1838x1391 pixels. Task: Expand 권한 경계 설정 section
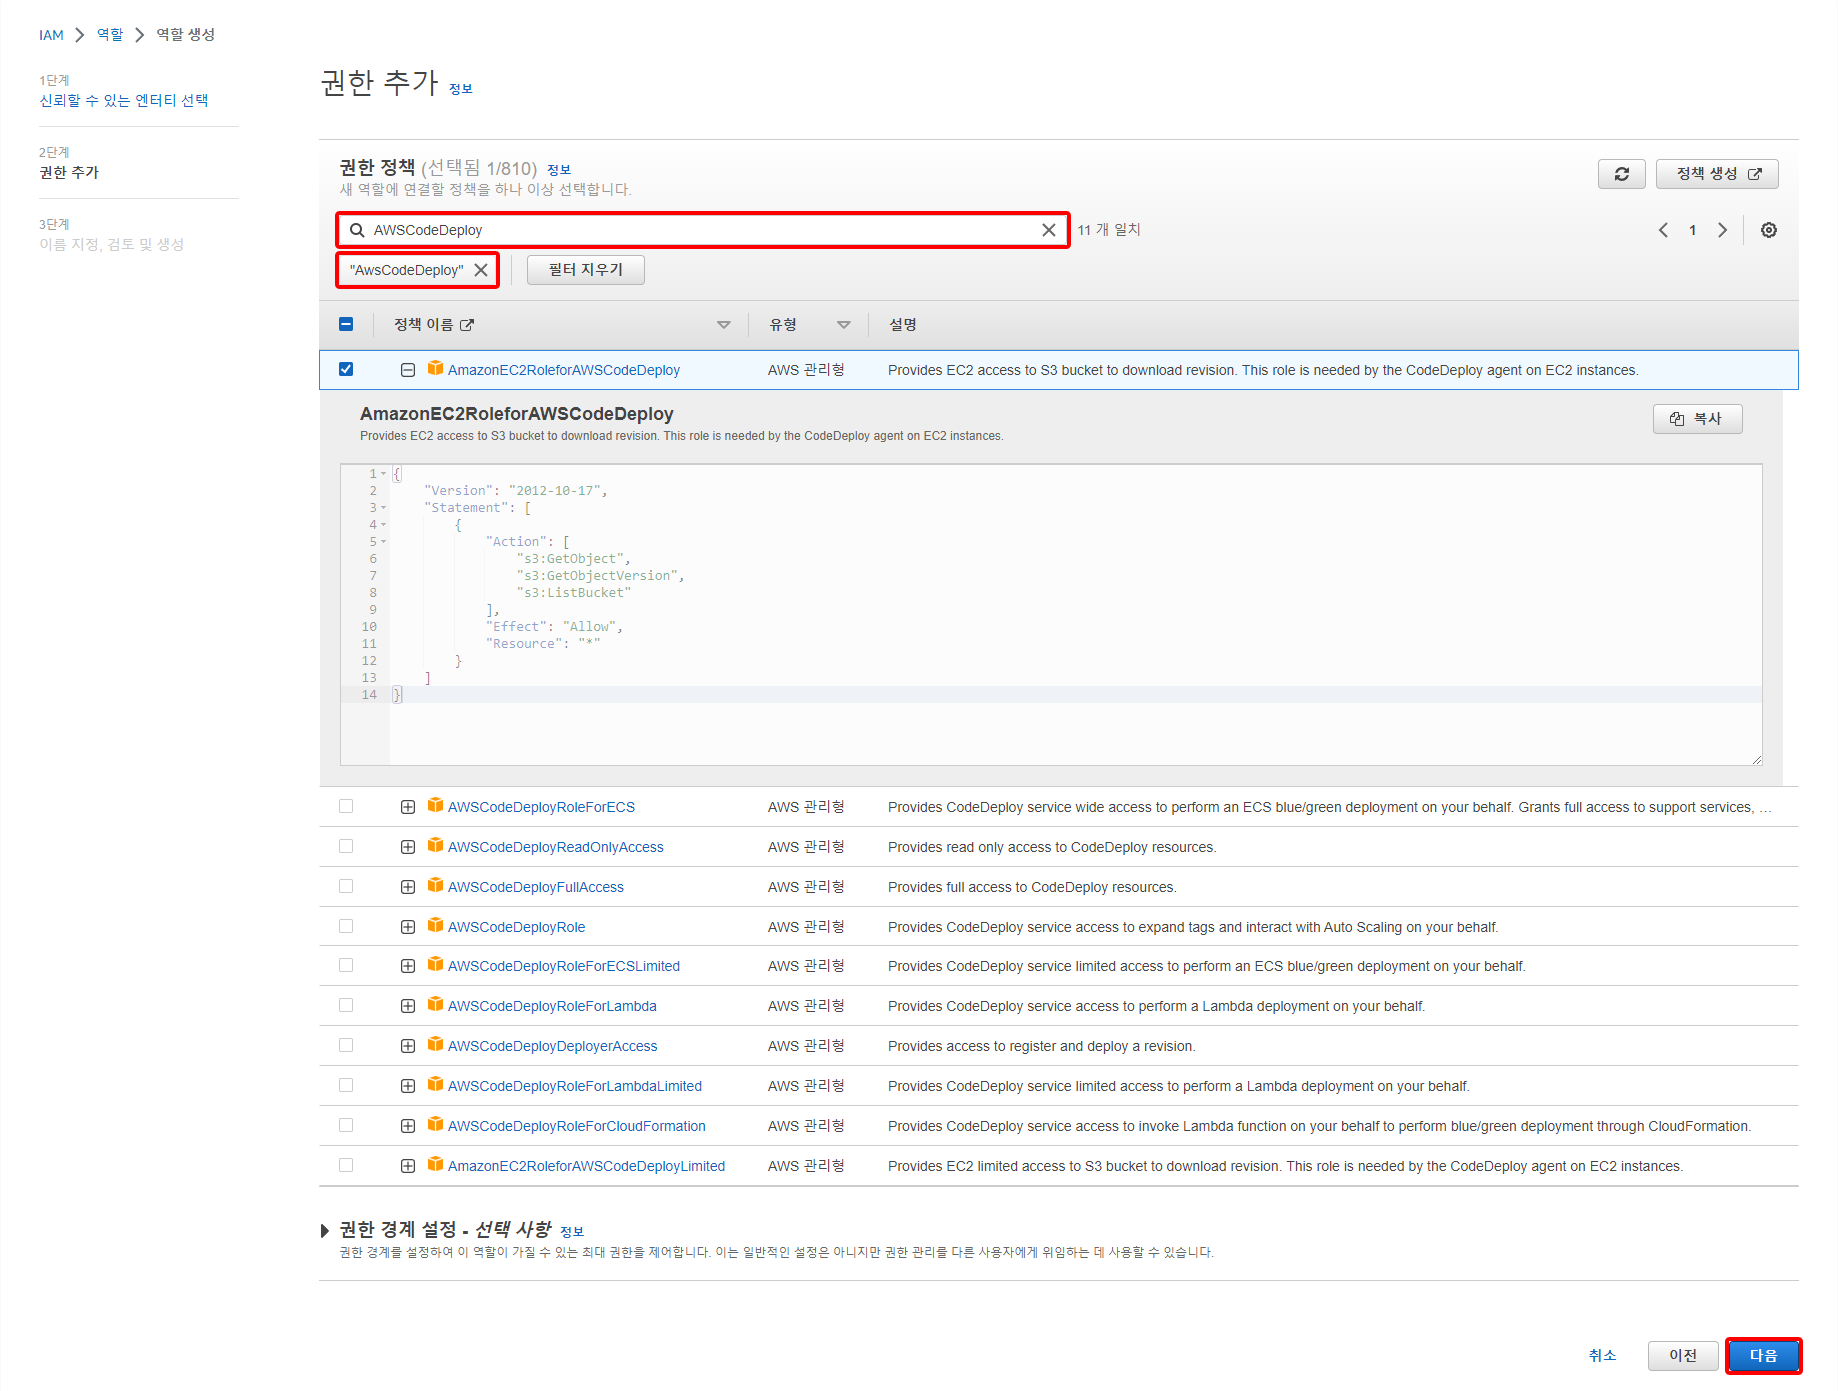325,1230
